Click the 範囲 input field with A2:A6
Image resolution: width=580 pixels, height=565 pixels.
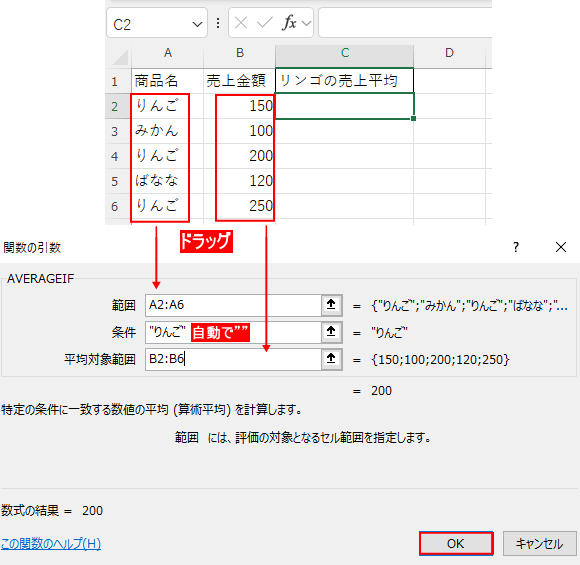click(x=233, y=305)
